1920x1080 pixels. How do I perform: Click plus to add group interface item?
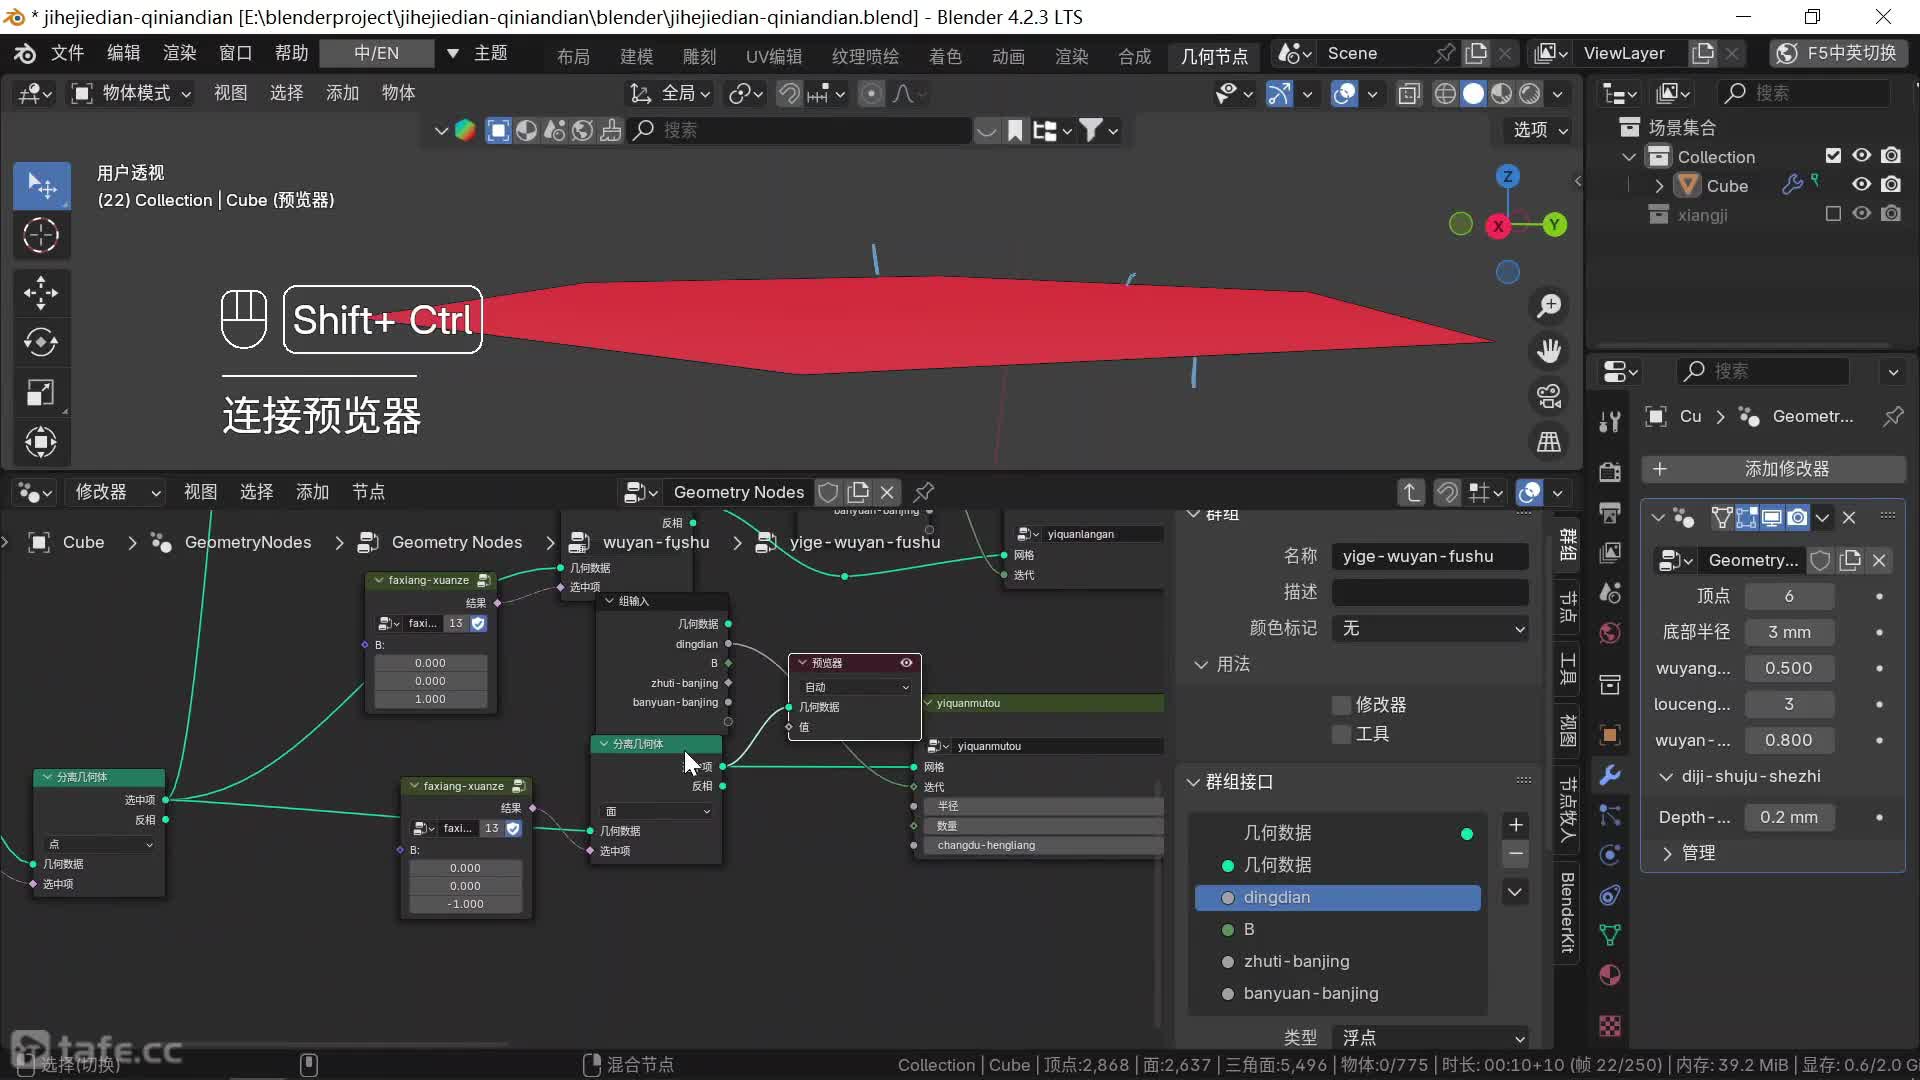[1515, 825]
